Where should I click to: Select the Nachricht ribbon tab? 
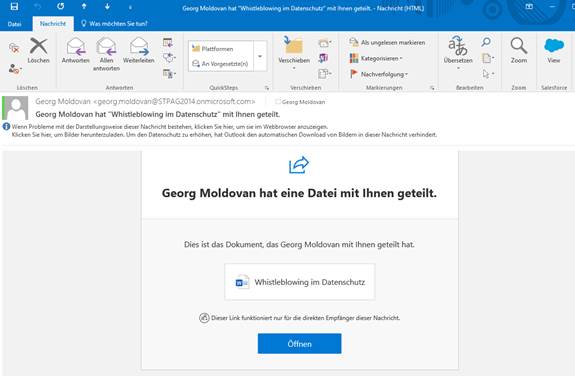53,23
